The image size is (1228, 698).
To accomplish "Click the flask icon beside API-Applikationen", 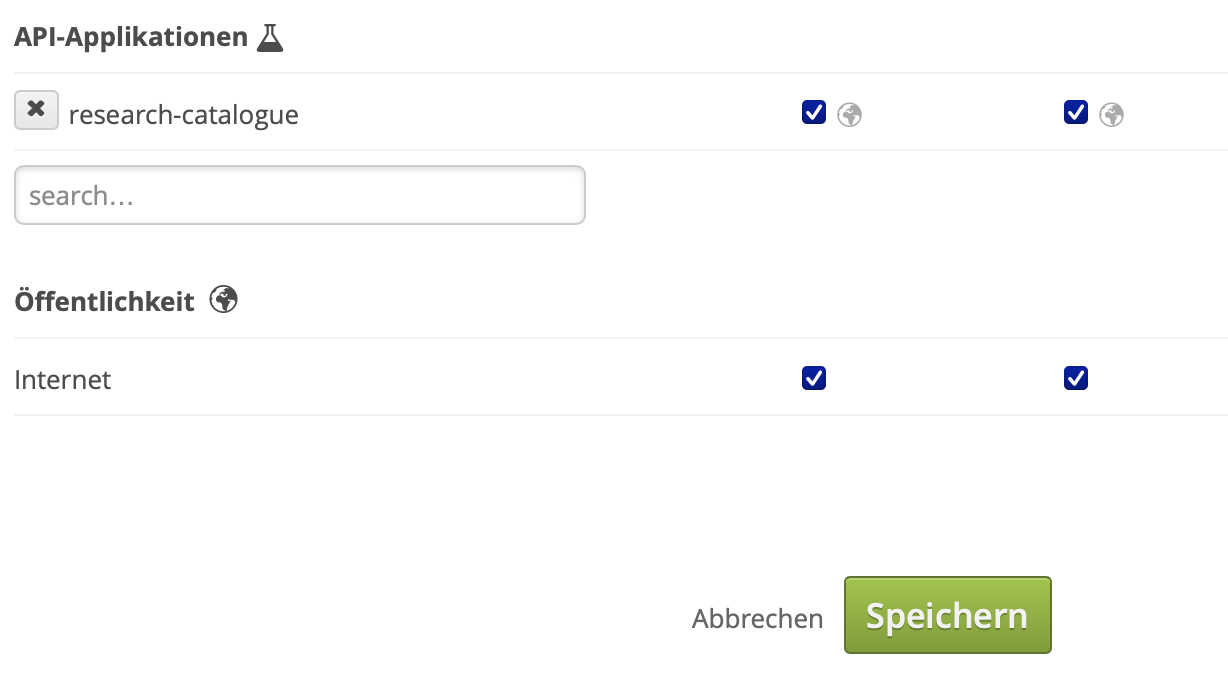I will pos(270,38).
